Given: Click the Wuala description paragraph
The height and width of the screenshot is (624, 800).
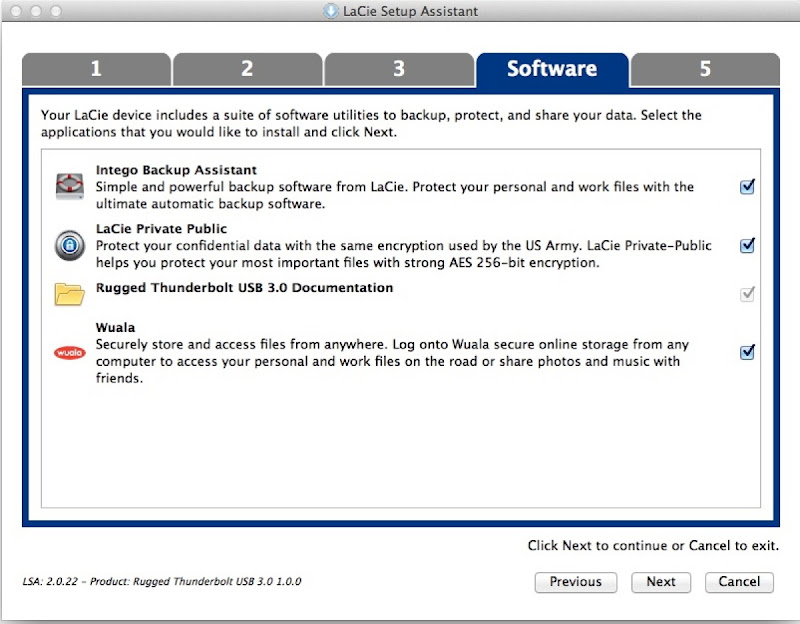Looking at the screenshot, I should 392,361.
